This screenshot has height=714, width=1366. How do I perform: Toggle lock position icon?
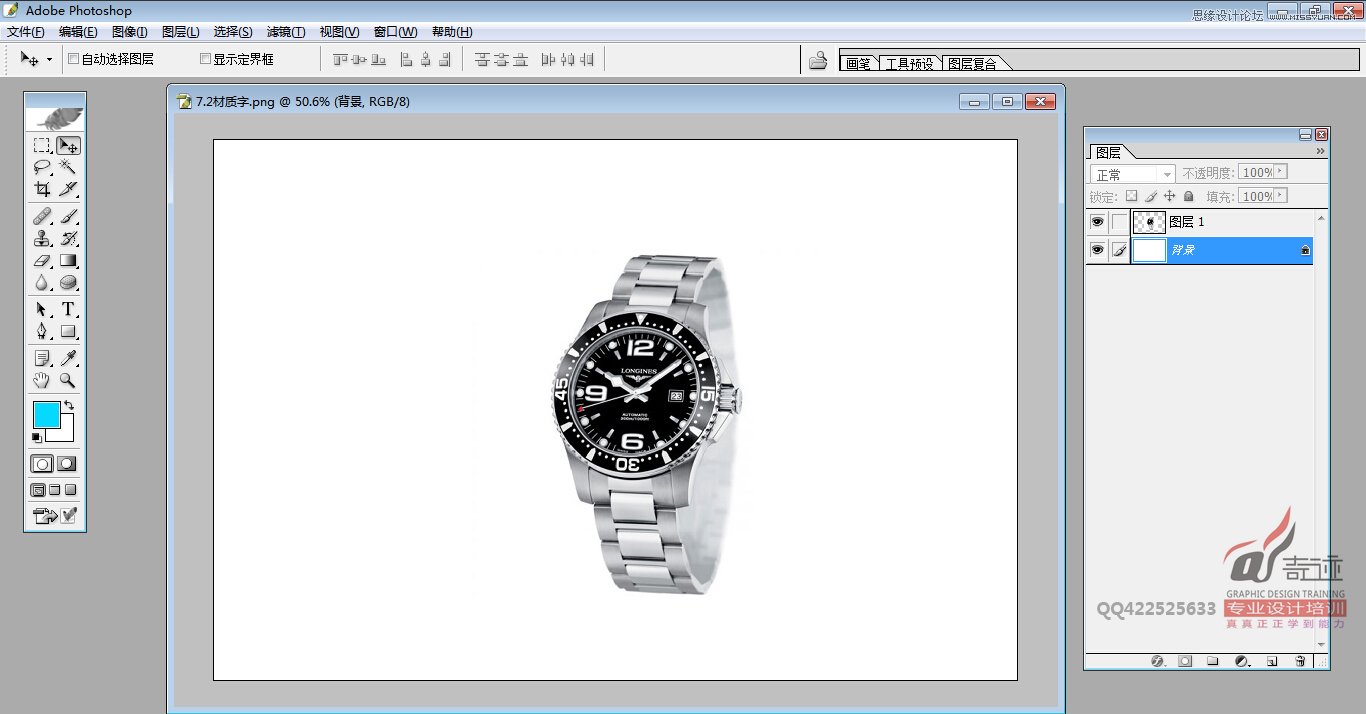[1169, 197]
